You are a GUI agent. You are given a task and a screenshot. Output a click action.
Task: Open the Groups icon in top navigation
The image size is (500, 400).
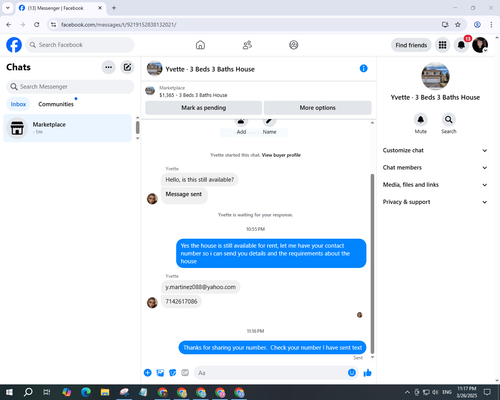pyautogui.click(x=294, y=45)
